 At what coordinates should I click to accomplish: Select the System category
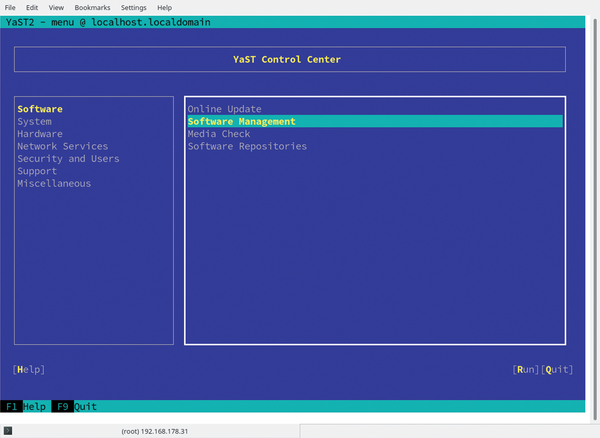pos(34,122)
